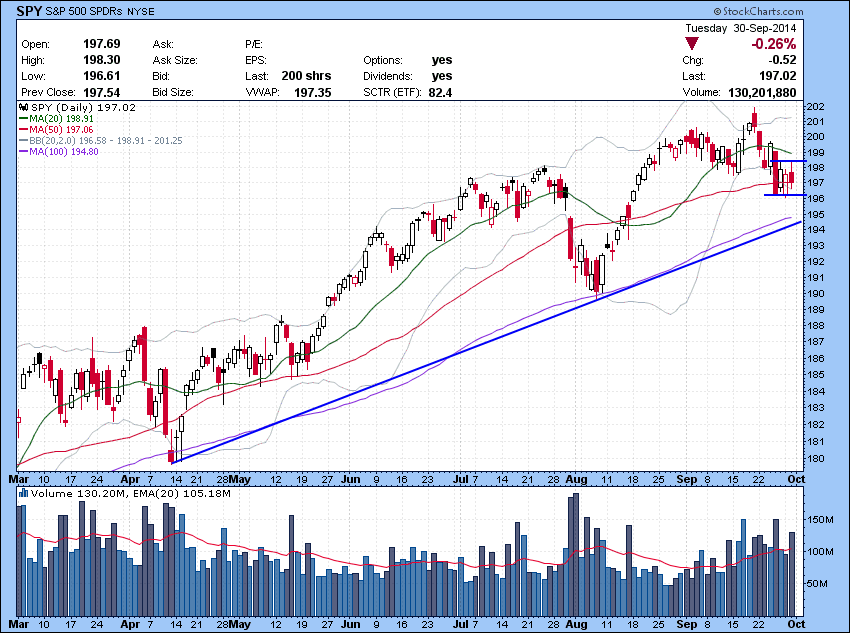Click 'Oct' on the volume panel date axis
The image size is (850, 633).
click(x=796, y=624)
